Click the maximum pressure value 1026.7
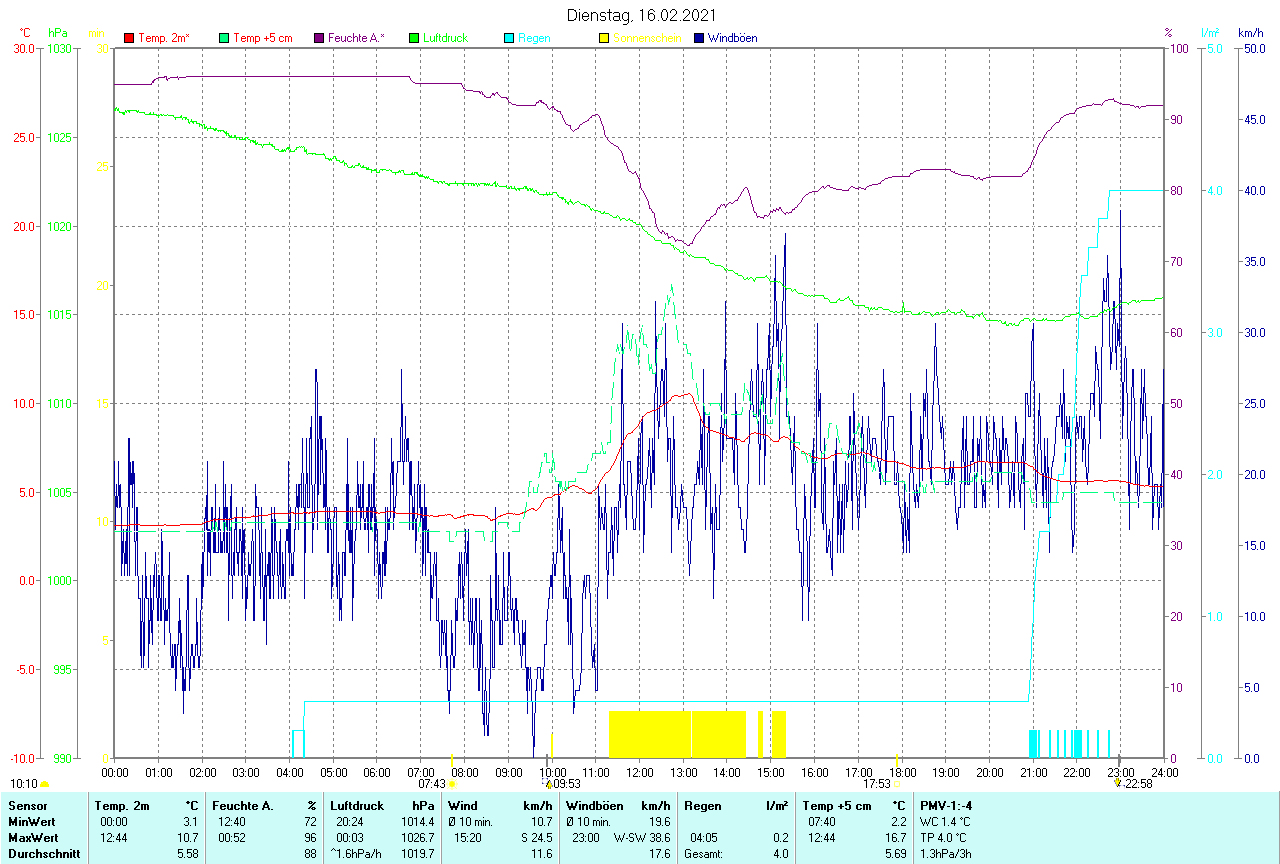 pyautogui.click(x=417, y=837)
